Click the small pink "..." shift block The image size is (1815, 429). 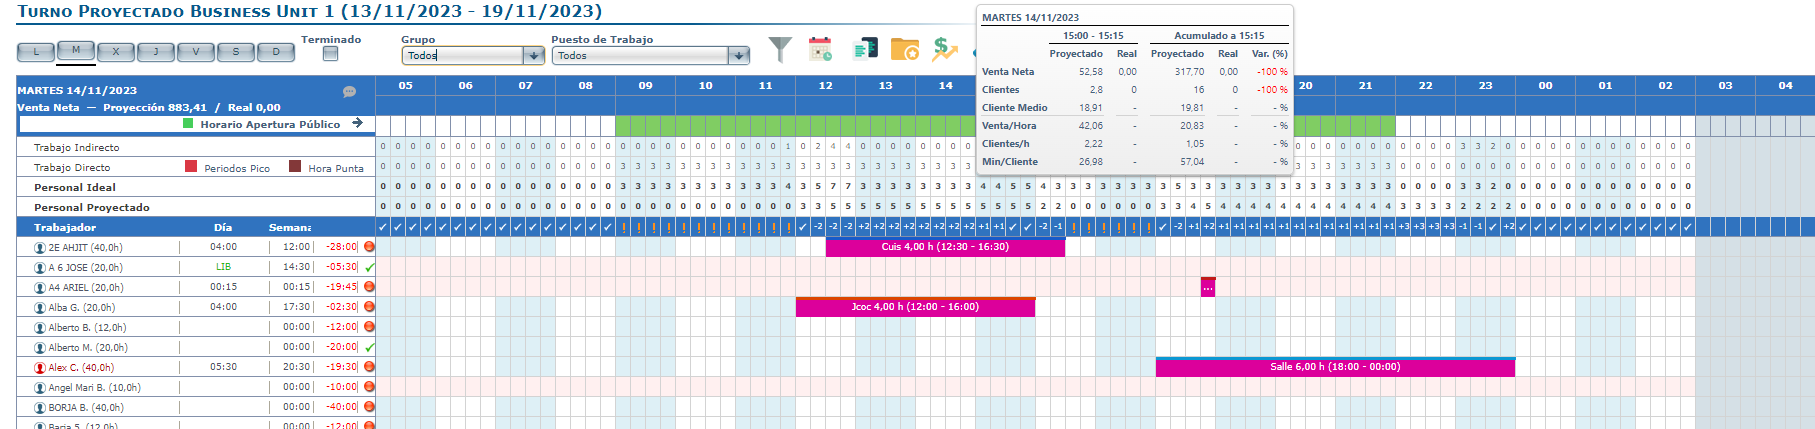(x=1208, y=288)
